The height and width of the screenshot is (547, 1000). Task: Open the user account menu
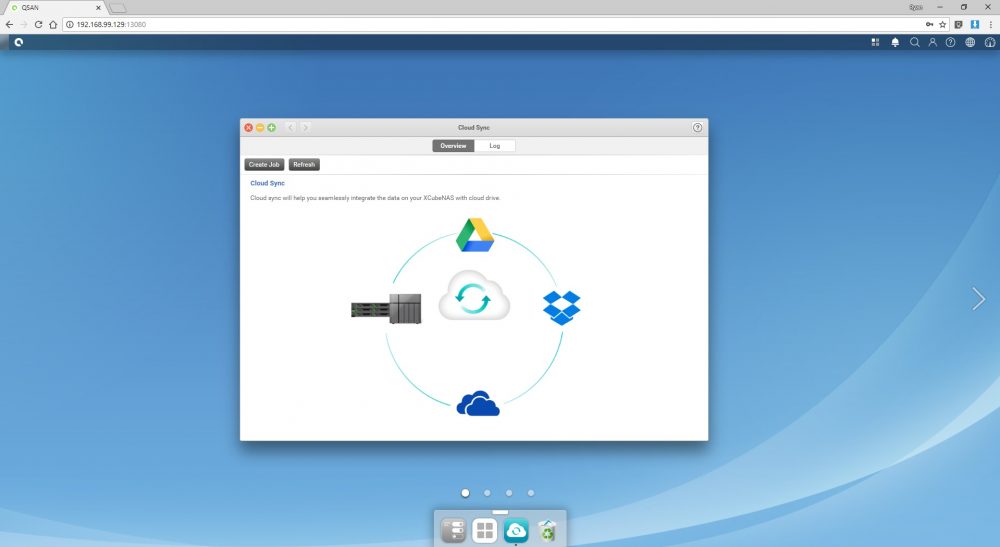pyautogui.click(x=932, y=42)
